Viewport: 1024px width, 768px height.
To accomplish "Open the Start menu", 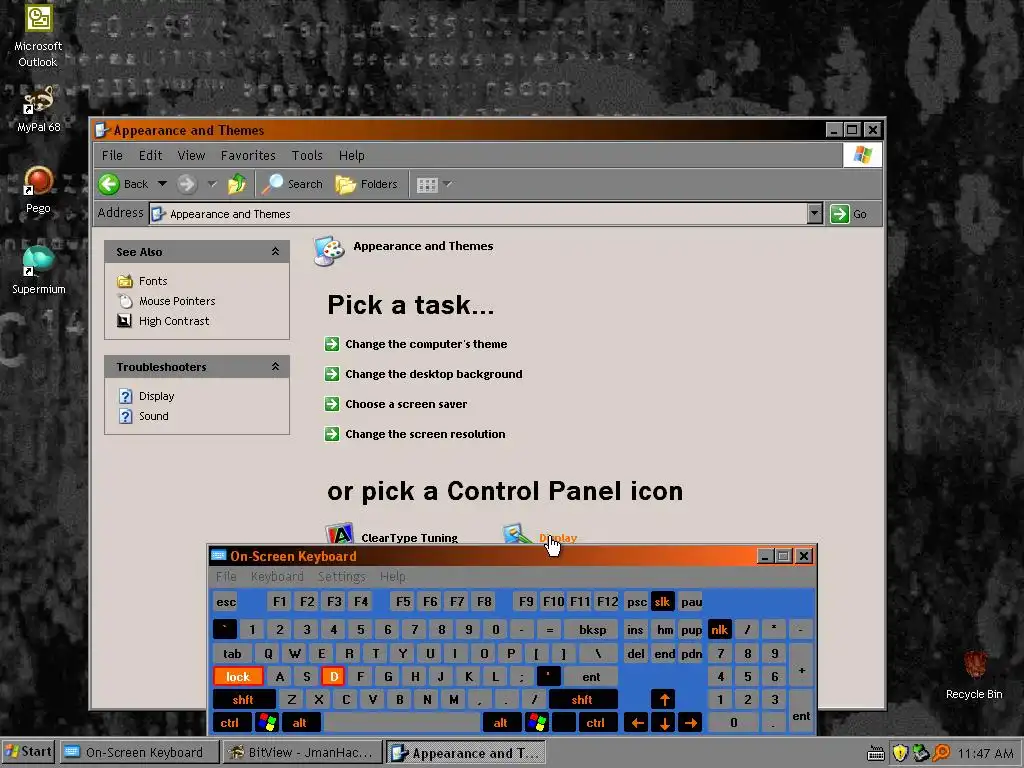I will click(29, 752).
